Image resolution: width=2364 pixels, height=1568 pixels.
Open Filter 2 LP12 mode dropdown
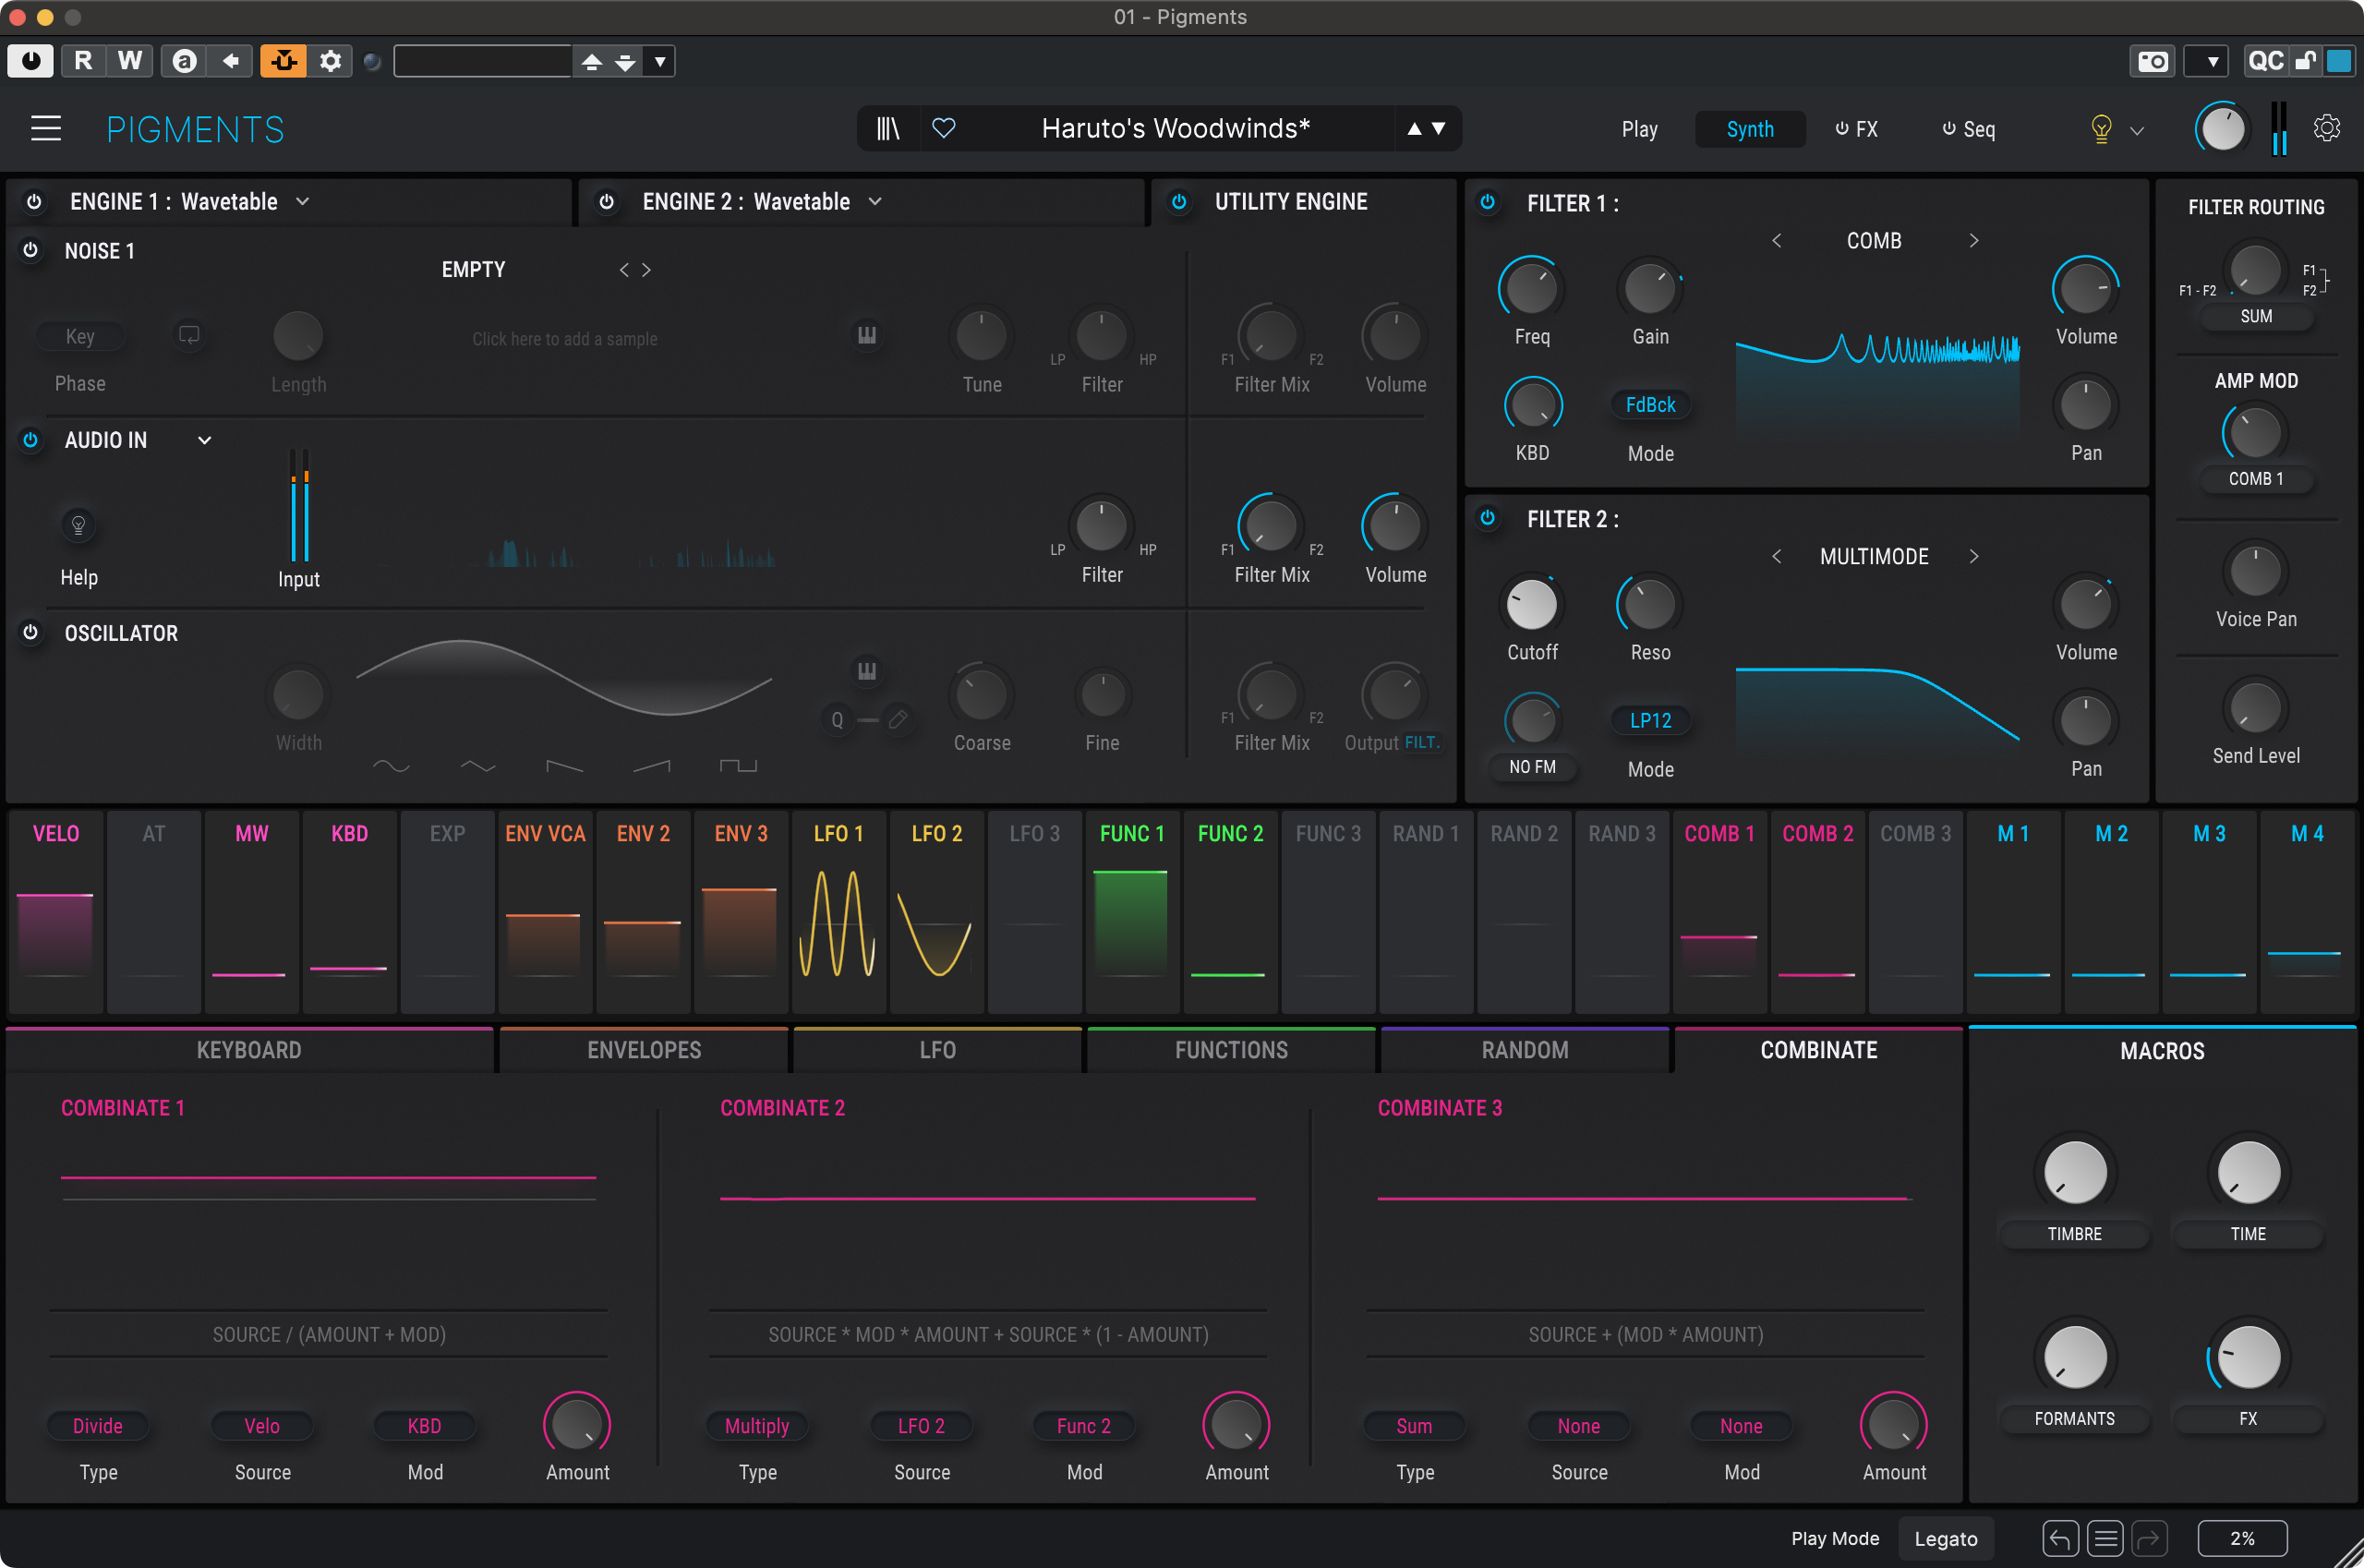click(x=1650, y=720)
